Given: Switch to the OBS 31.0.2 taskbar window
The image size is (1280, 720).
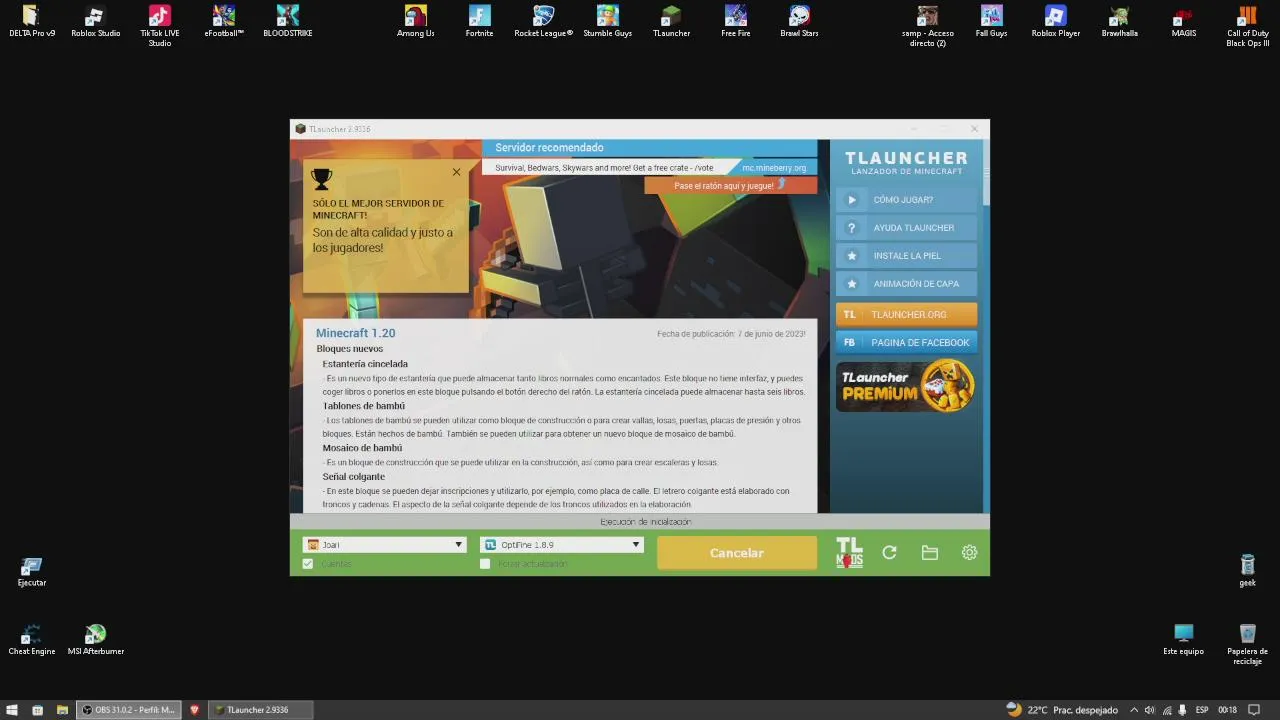Looking at the screenshot, I should click(x=129, y=710).
